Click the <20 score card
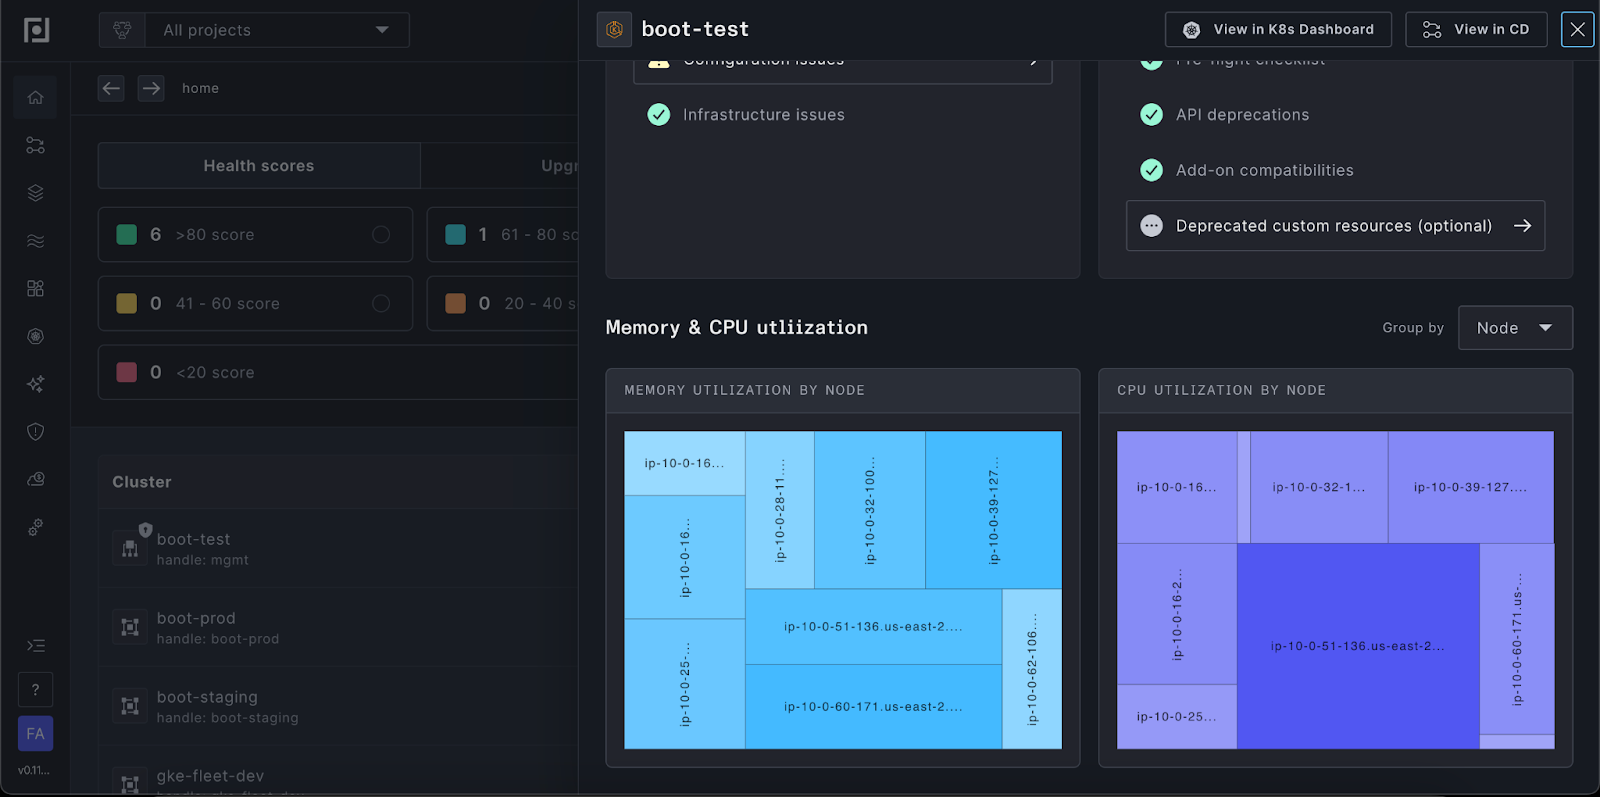This screenshot has height=797, width=1600. coord(338,372)
